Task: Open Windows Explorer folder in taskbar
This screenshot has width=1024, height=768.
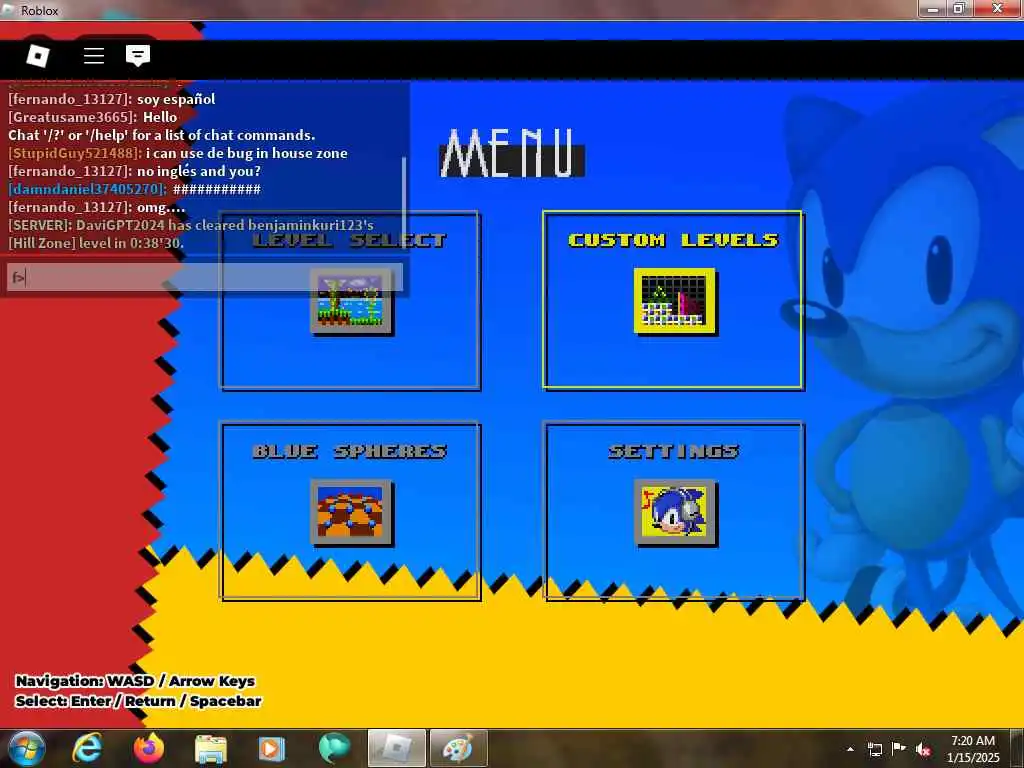Action: [210, 748]
